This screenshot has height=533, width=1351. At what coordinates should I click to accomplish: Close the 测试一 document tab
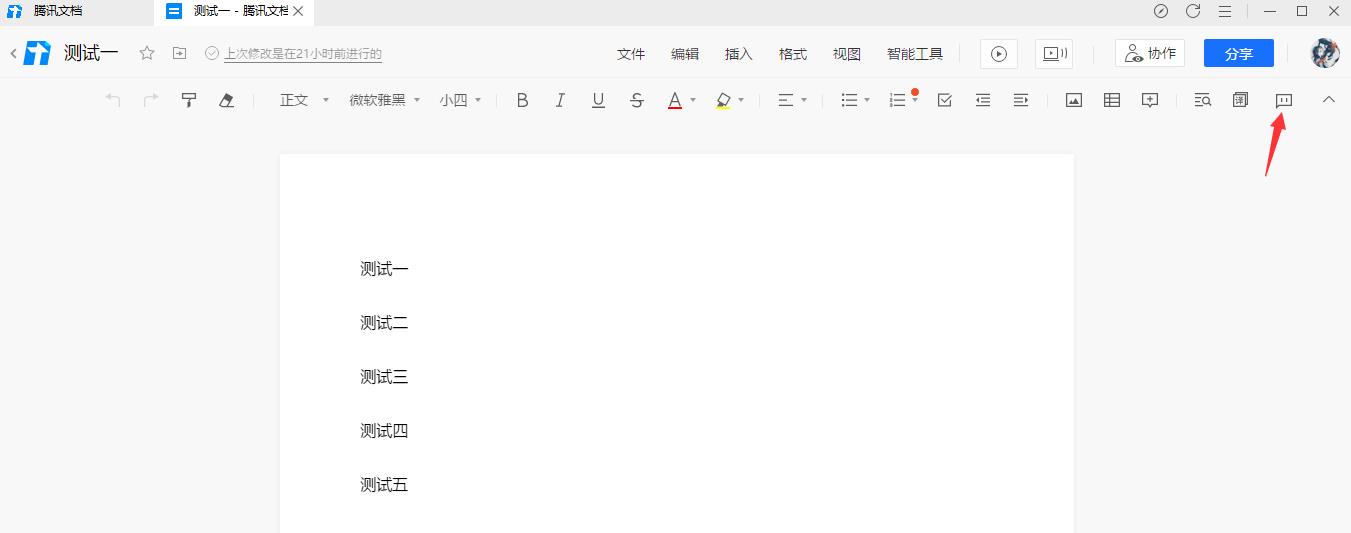297,11
